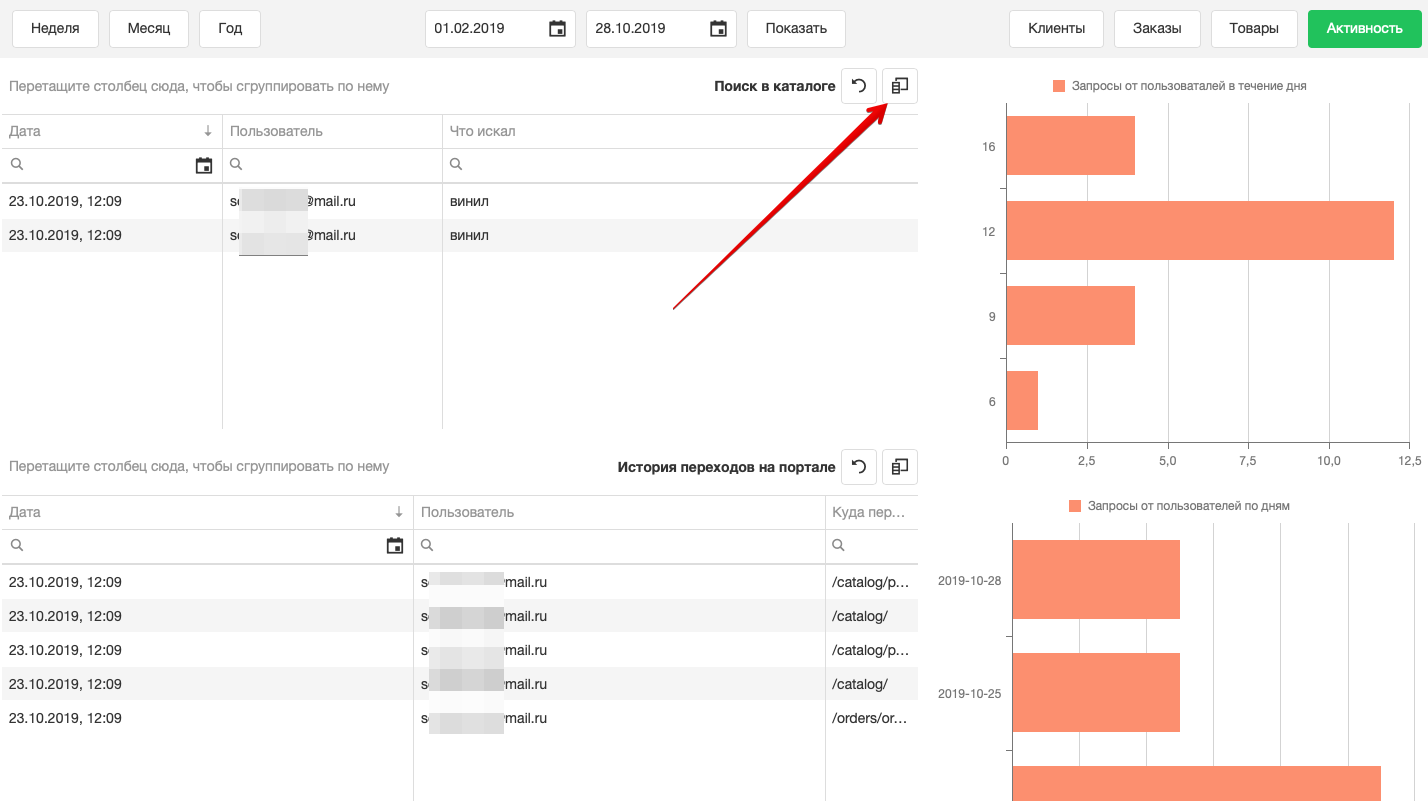
Task: Open the Товары tab
Action: (1254, 29)
